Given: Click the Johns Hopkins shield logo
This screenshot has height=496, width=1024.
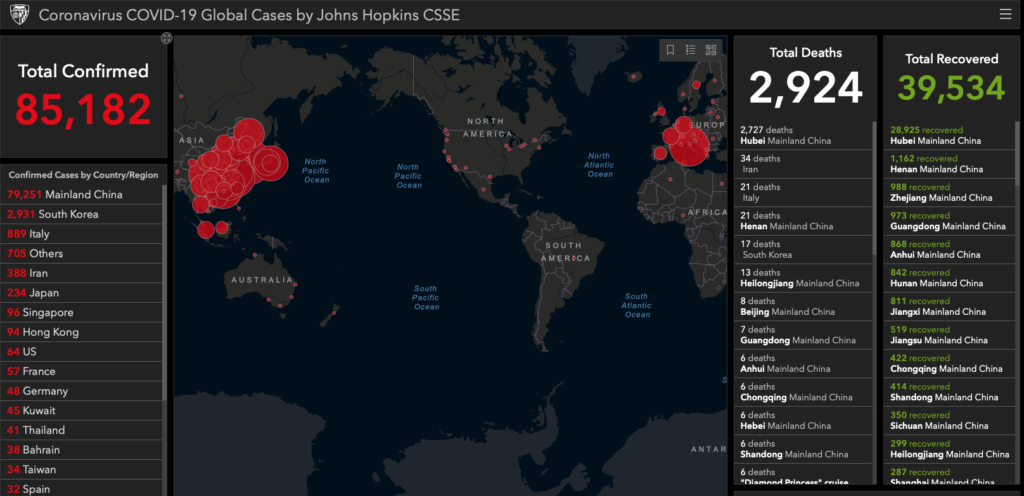Looking at the screenshot, I should click(x=17, y=15).
